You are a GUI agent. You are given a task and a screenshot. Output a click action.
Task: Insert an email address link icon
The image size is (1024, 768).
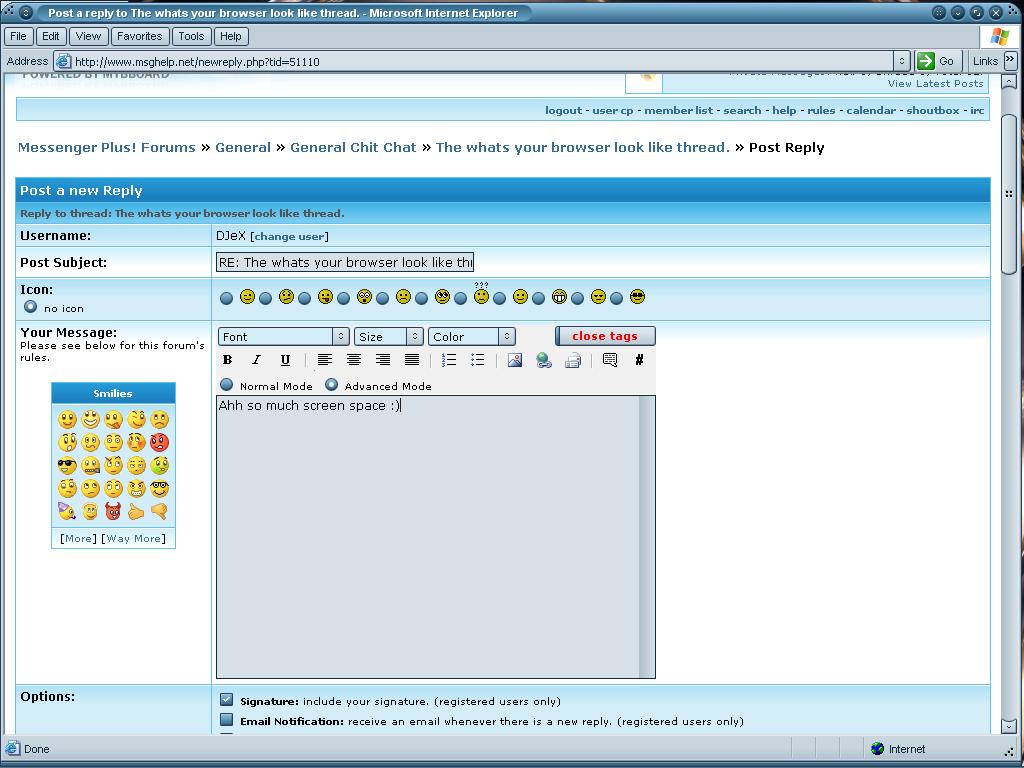coord(573,360)
